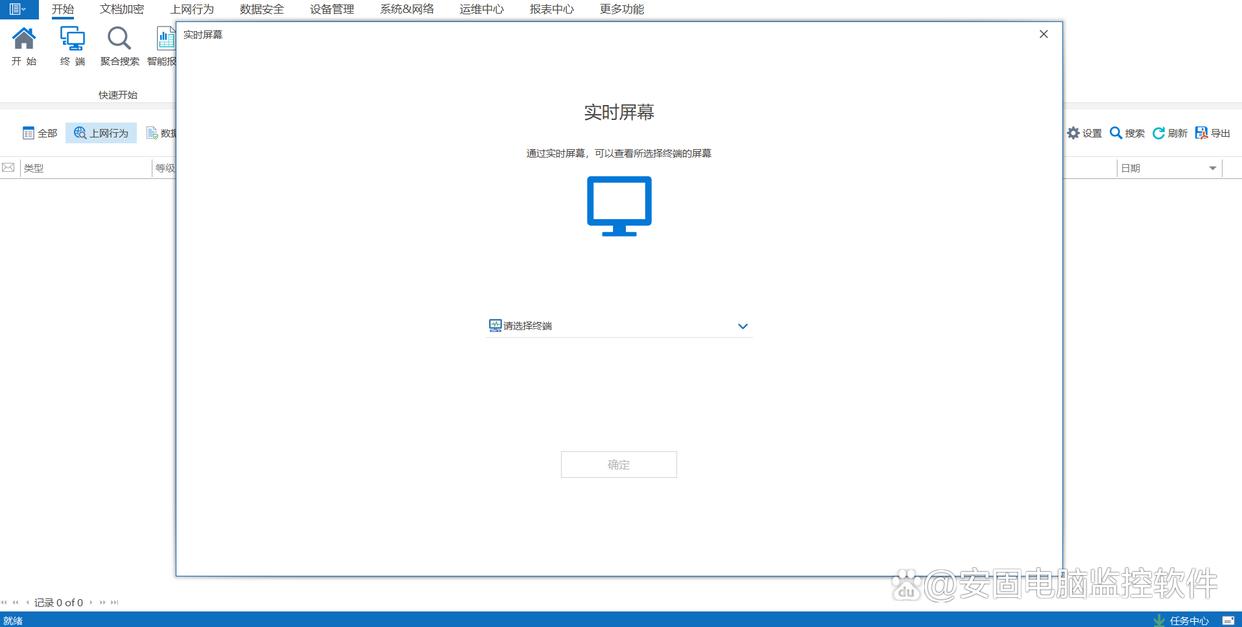This screenshot has height=627, width=1242.
Task: Switch to the 上网行为 ribbon tab
Action: click(x=192, y=9)
